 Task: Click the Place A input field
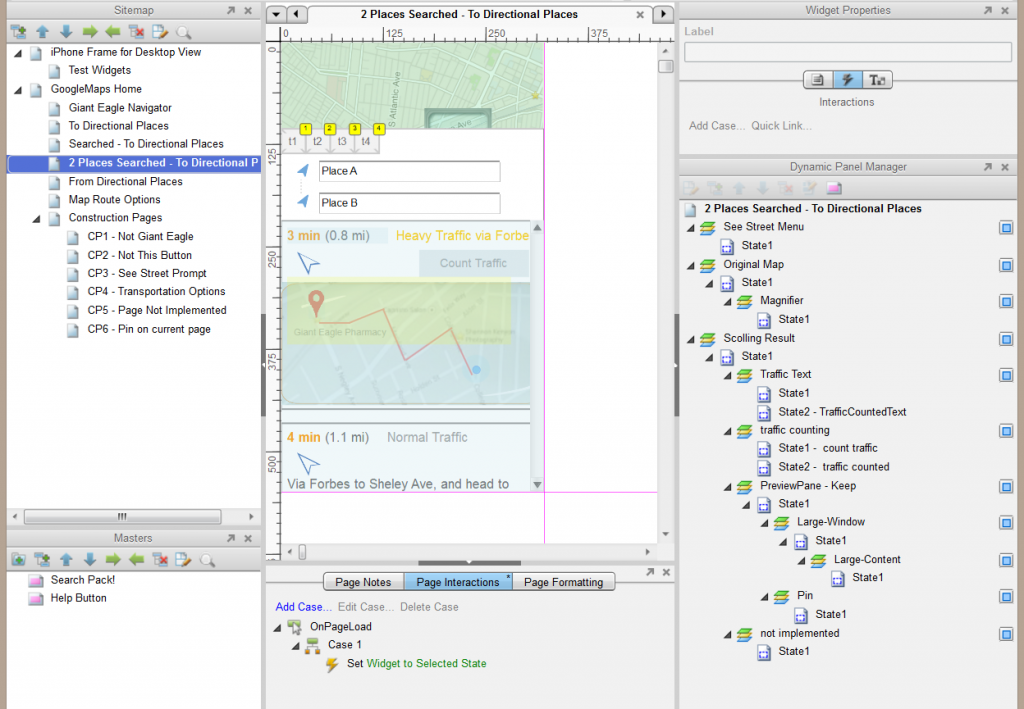click(408, 171)
